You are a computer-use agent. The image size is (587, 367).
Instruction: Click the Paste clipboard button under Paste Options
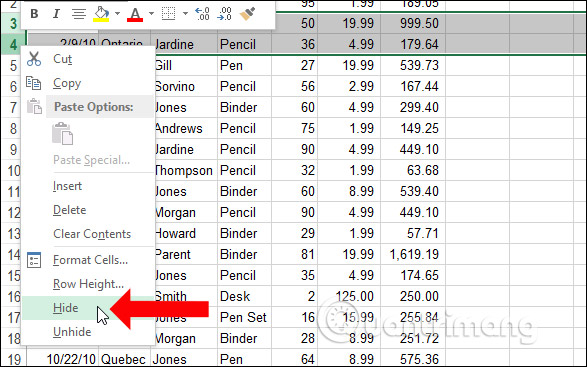63,133
